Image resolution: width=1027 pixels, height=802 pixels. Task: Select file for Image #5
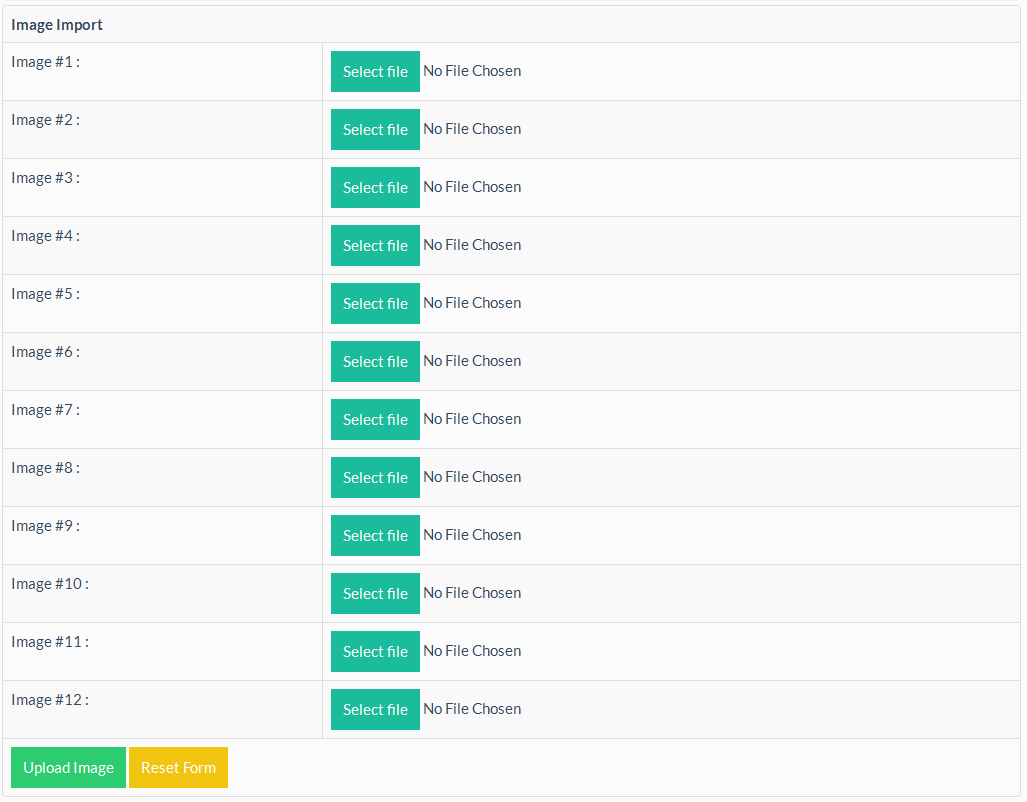click(x=375, y=304)
